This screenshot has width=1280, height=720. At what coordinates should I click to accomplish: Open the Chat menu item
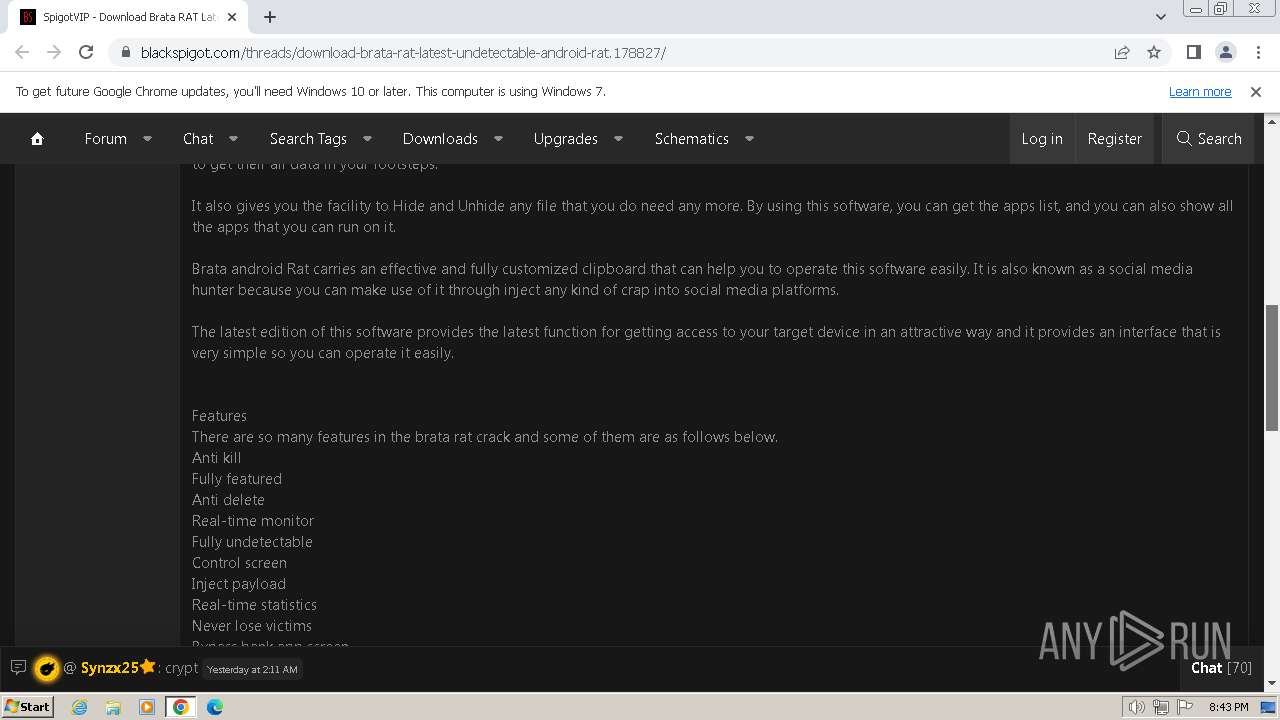198,139
